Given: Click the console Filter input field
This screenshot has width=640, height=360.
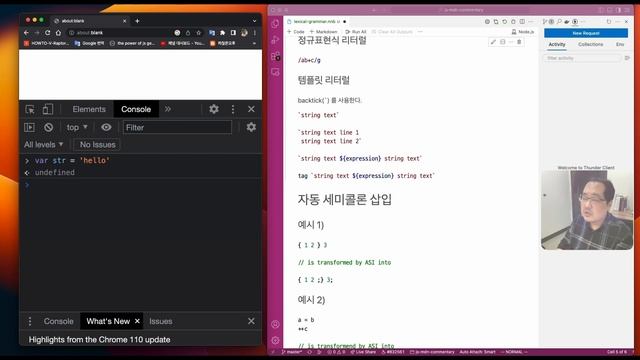Looking at the screenshot, I should coord(177,127).
